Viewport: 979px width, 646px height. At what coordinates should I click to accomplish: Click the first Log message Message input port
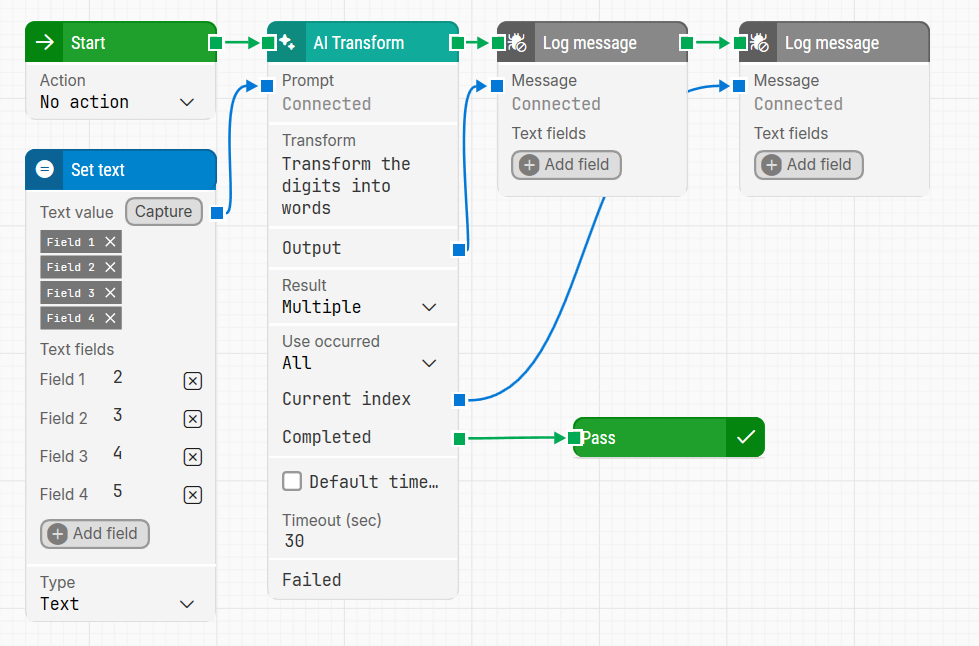pyautogui.click(x=497, y=86)
